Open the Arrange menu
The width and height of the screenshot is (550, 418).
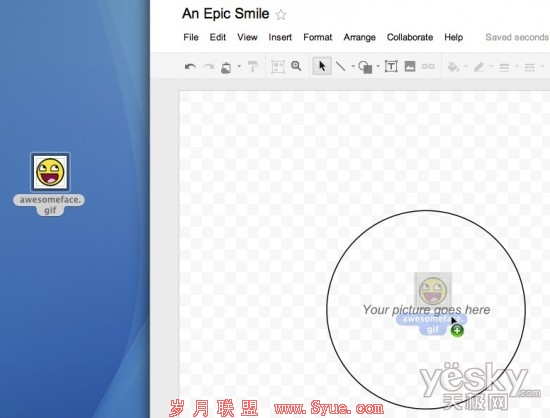click(x=360, y=37)
